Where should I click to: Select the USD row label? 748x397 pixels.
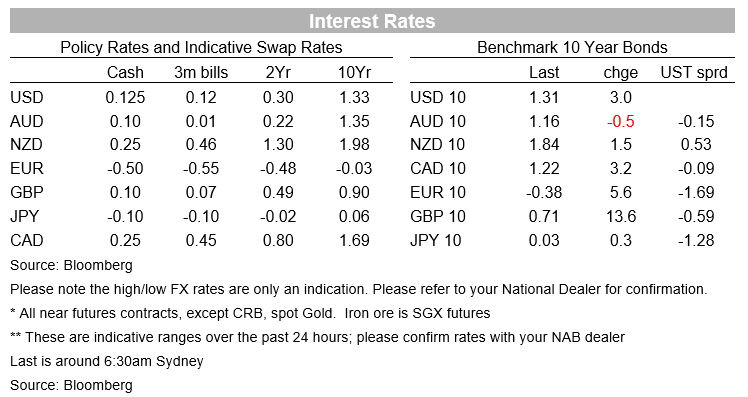(x=27, y=97)
